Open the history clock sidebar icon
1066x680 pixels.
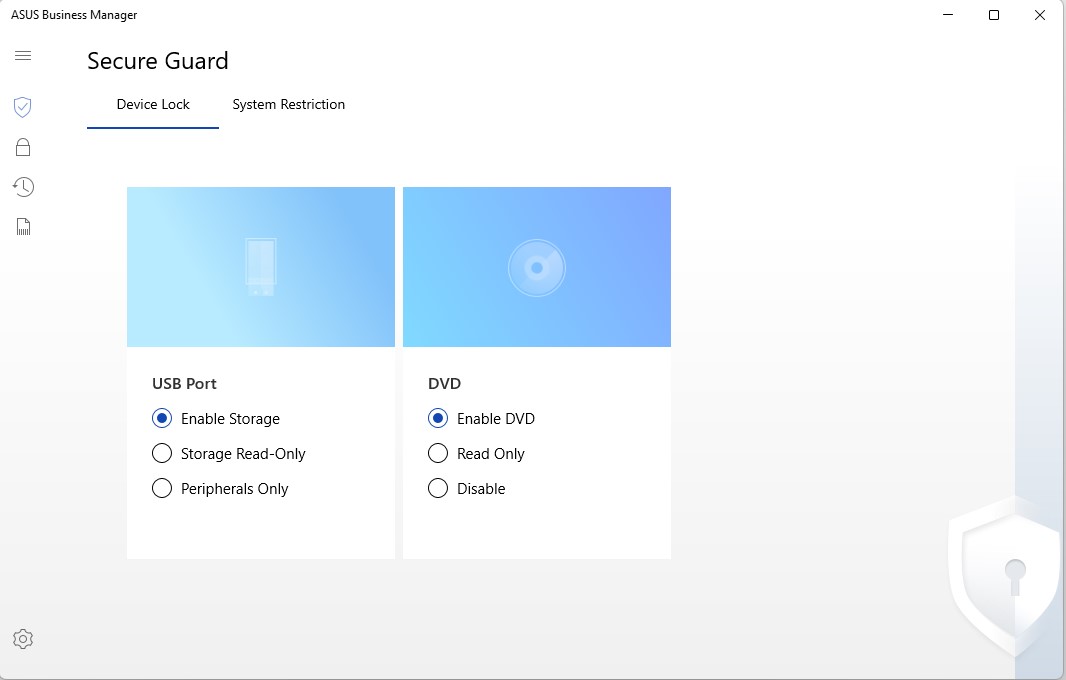pyautogui.click(x=23, y=187)
